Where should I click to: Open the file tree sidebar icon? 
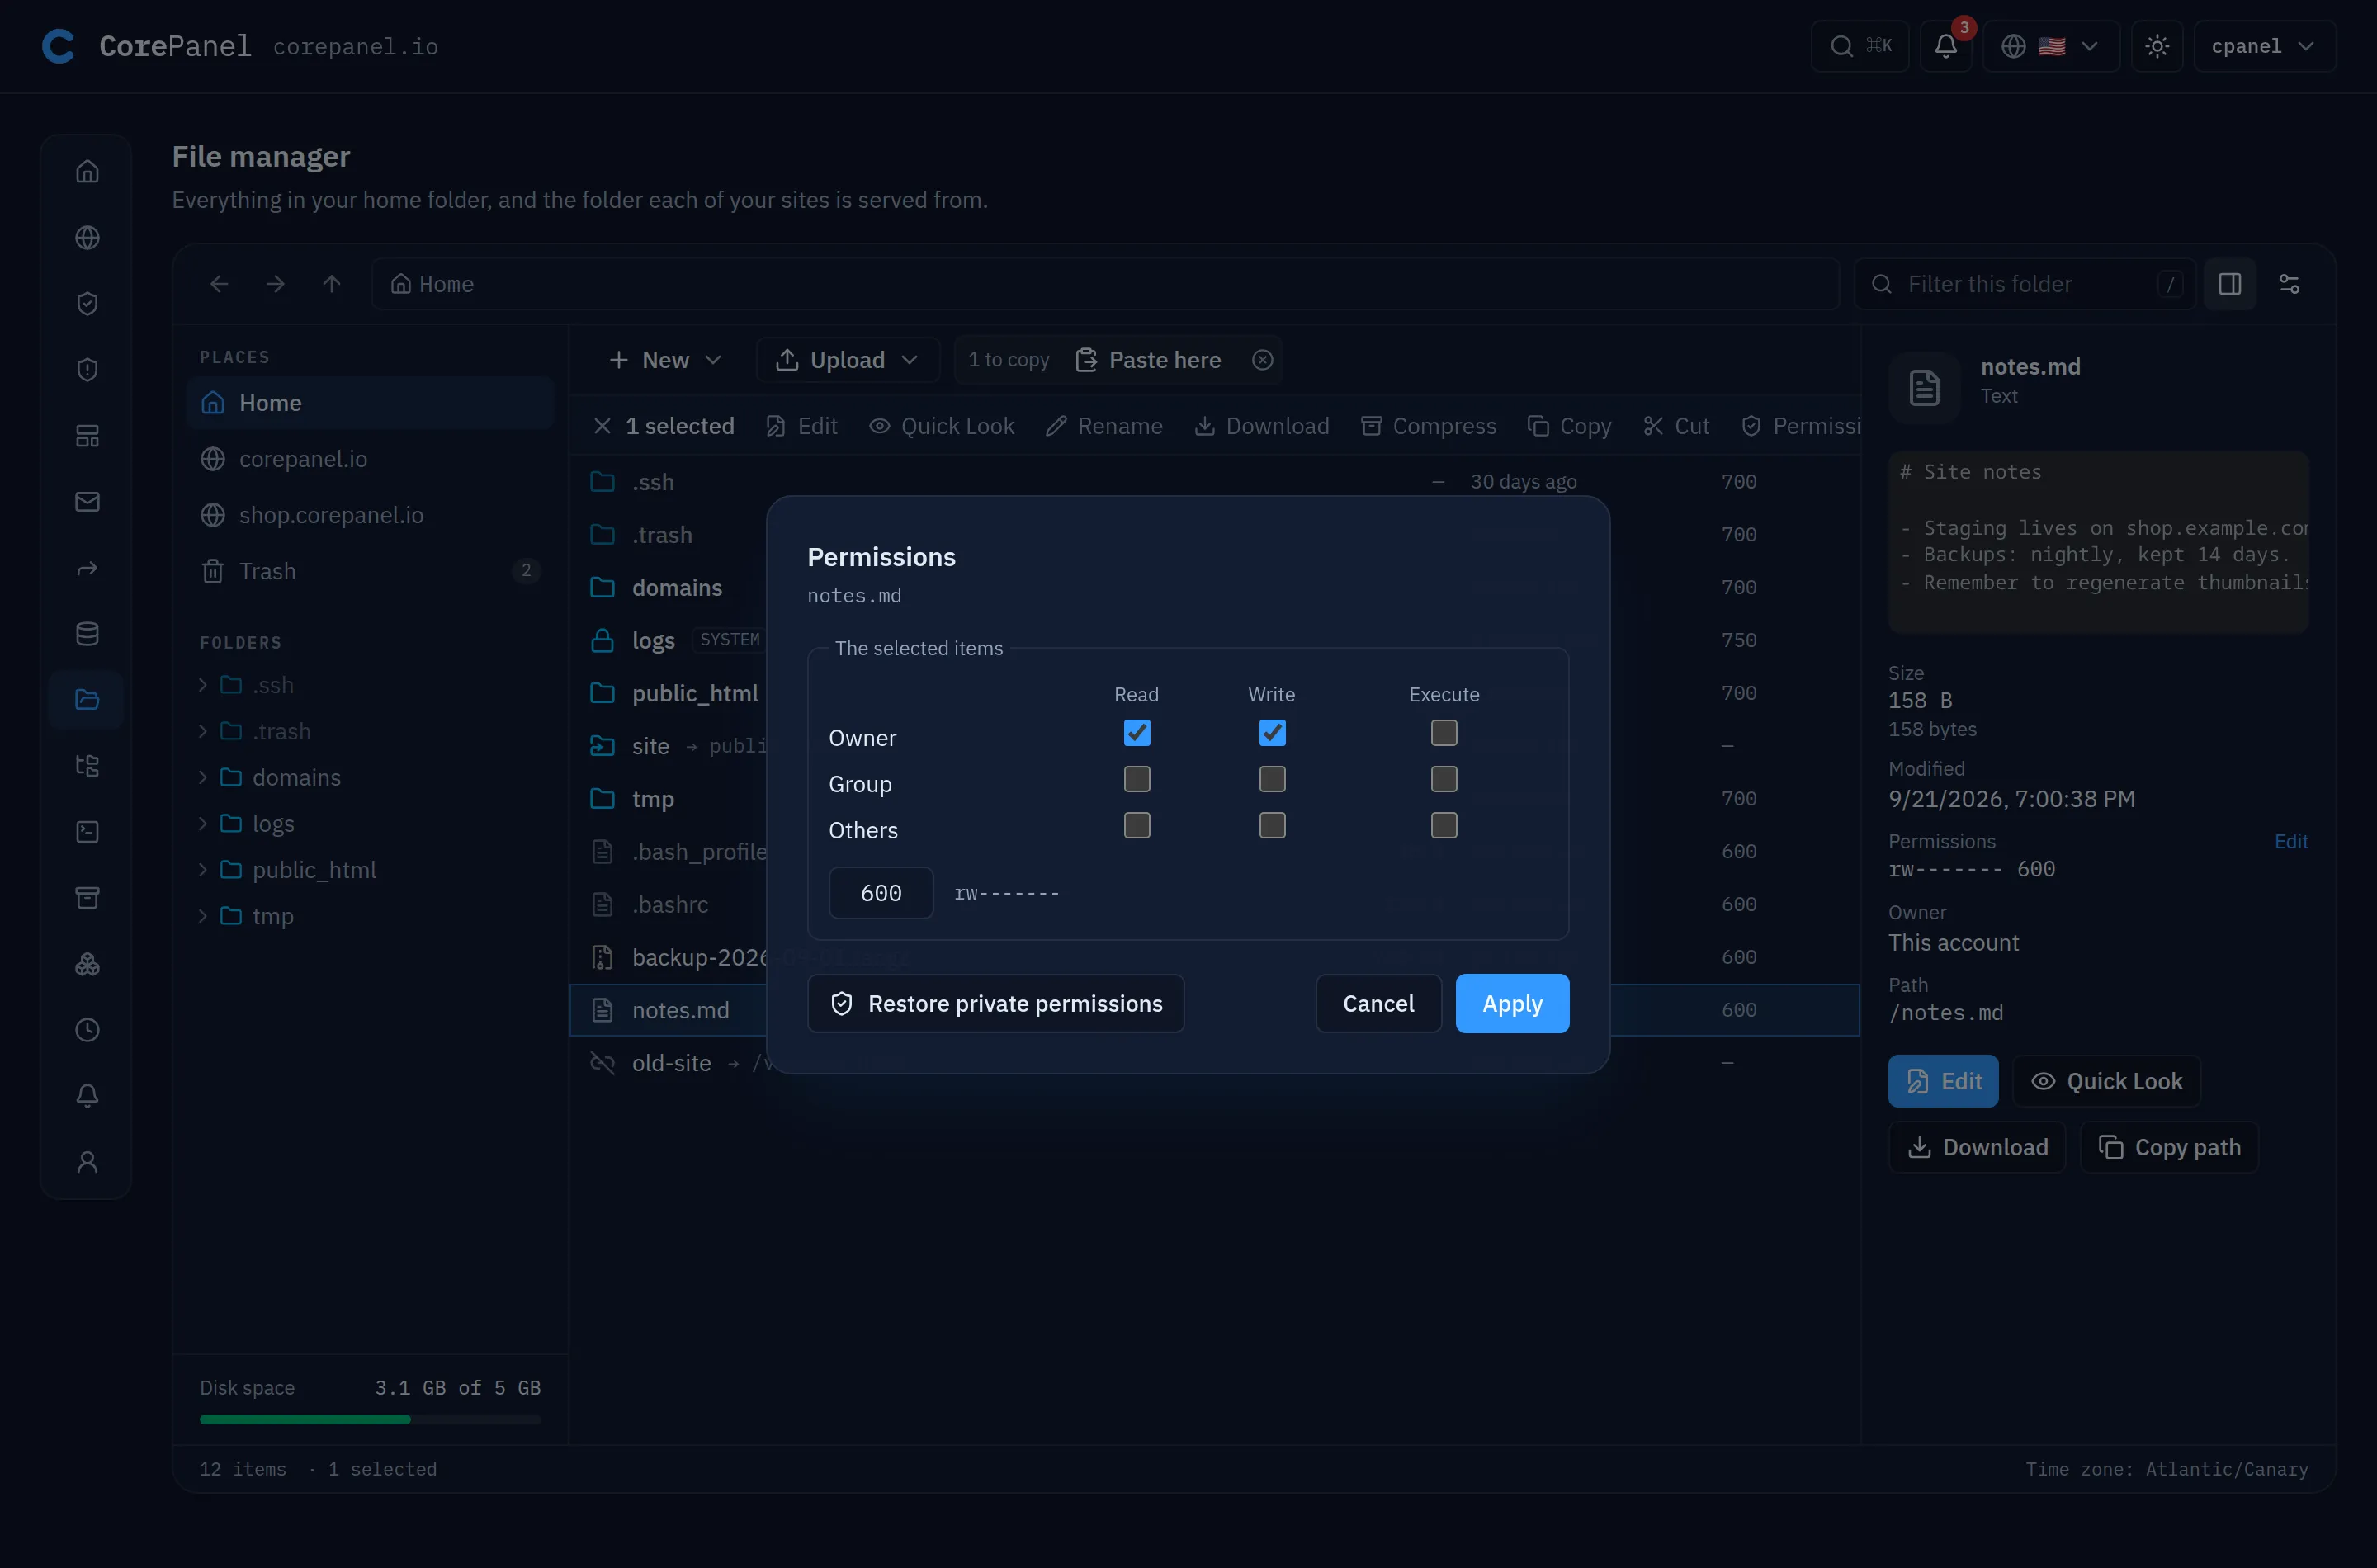point(87,765)
